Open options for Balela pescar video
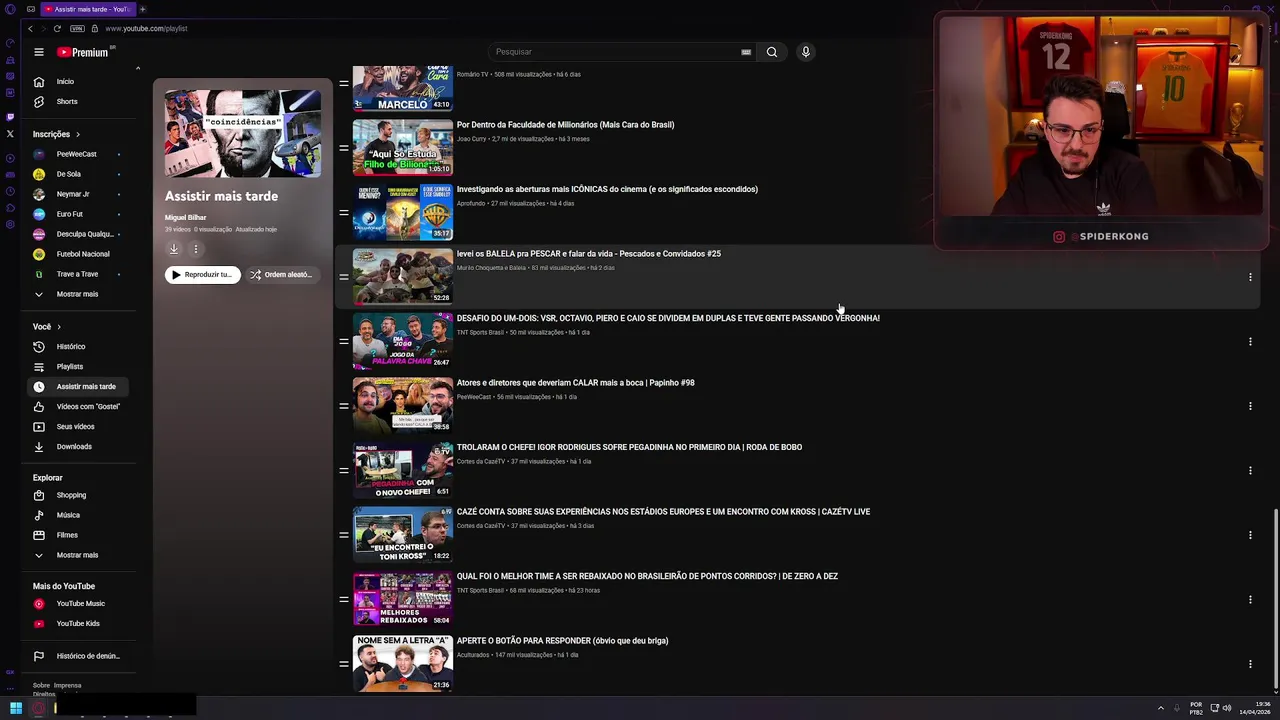The image size is (1280, 720). pyautogui.click(x=1250, y=277)
